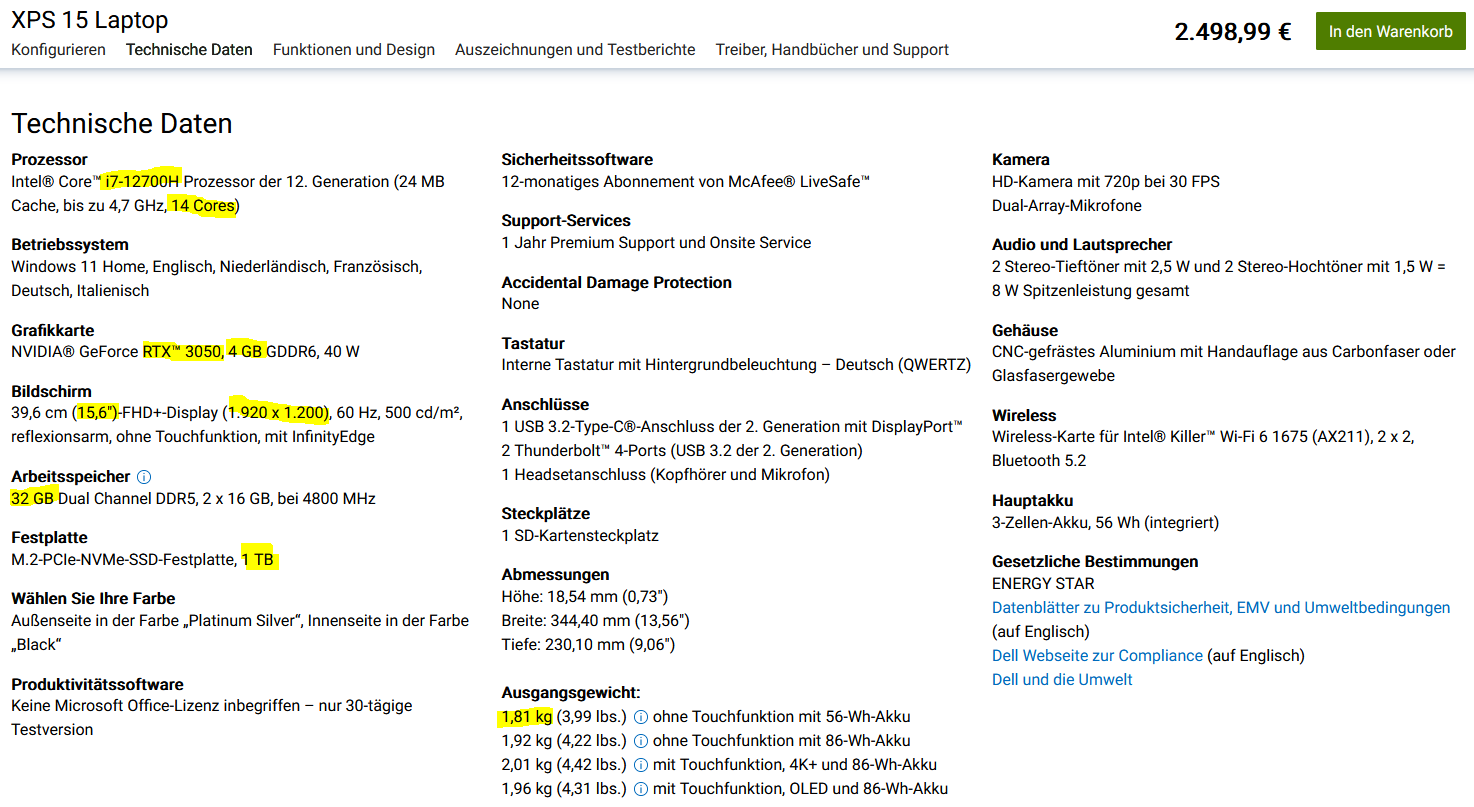Click info icon beside 2,01 kg weight
The image size is (1474, 807).
click(x=641, y=765)
